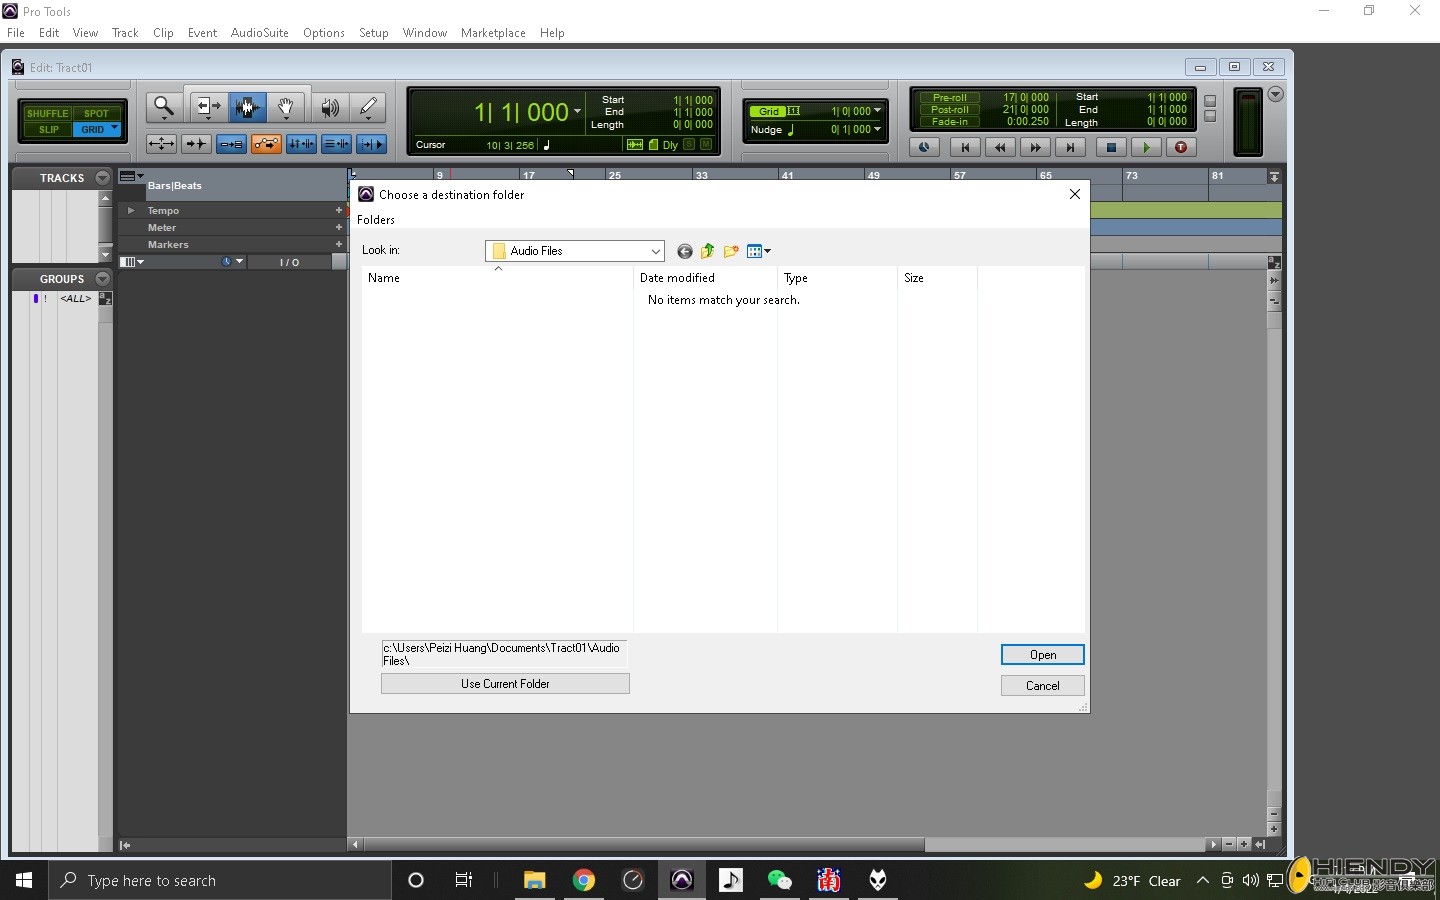This screenshot has height=900, width=1440.
Task: Open Google Chrome from taskbar
Action: click(584, 880)
